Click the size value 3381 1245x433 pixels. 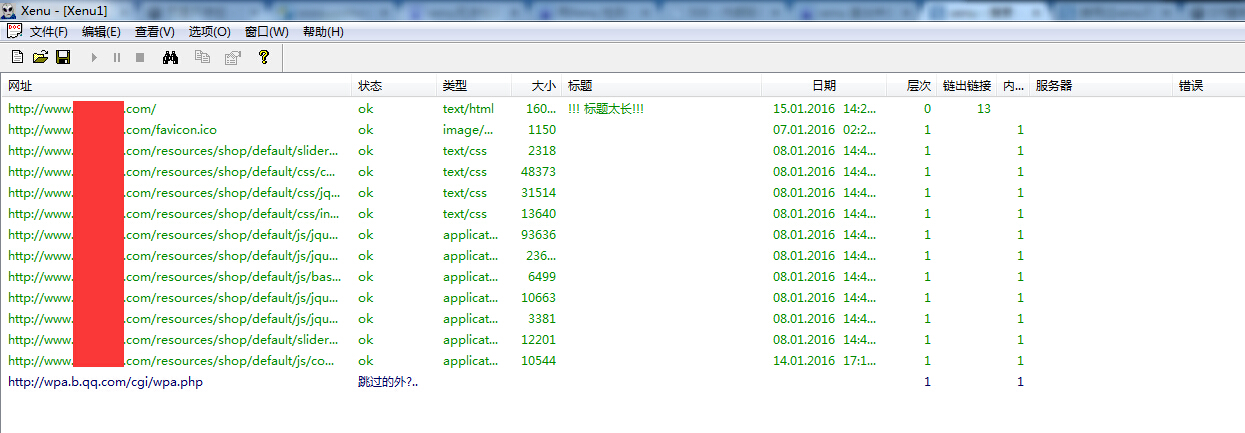tap(542, 319)
